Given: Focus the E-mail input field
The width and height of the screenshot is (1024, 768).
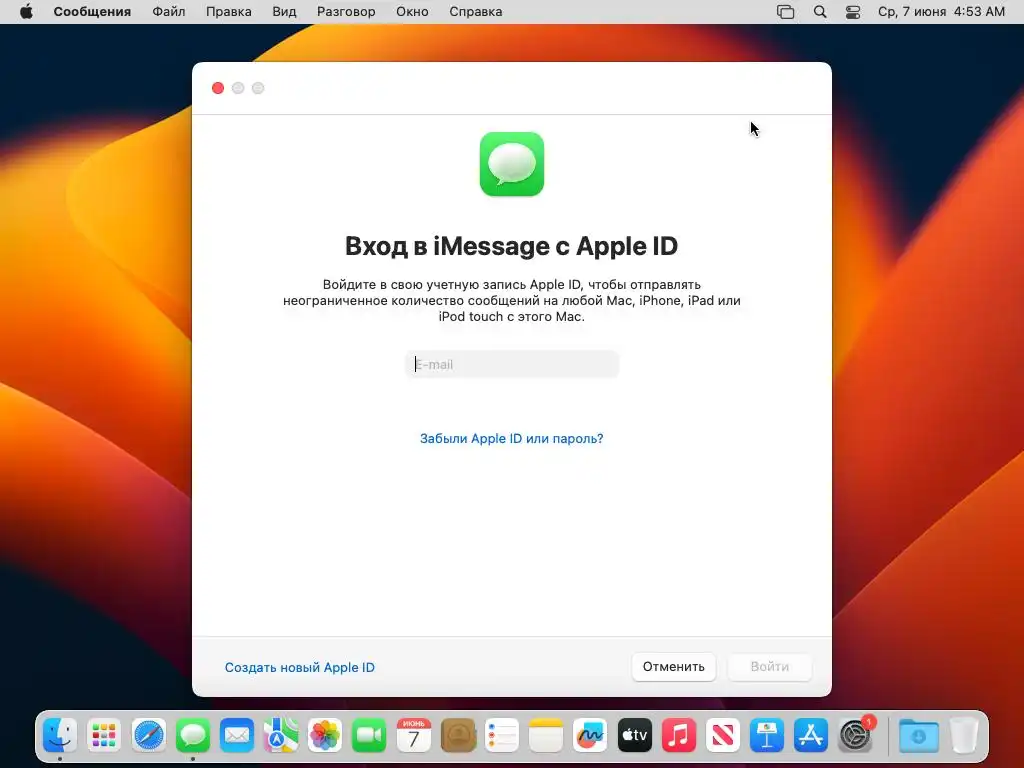Looking at the screenshot, I should [512, 364].
